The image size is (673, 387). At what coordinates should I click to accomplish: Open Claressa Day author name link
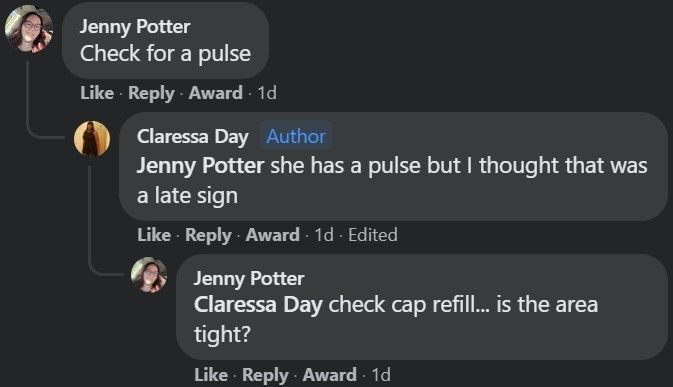193,136
